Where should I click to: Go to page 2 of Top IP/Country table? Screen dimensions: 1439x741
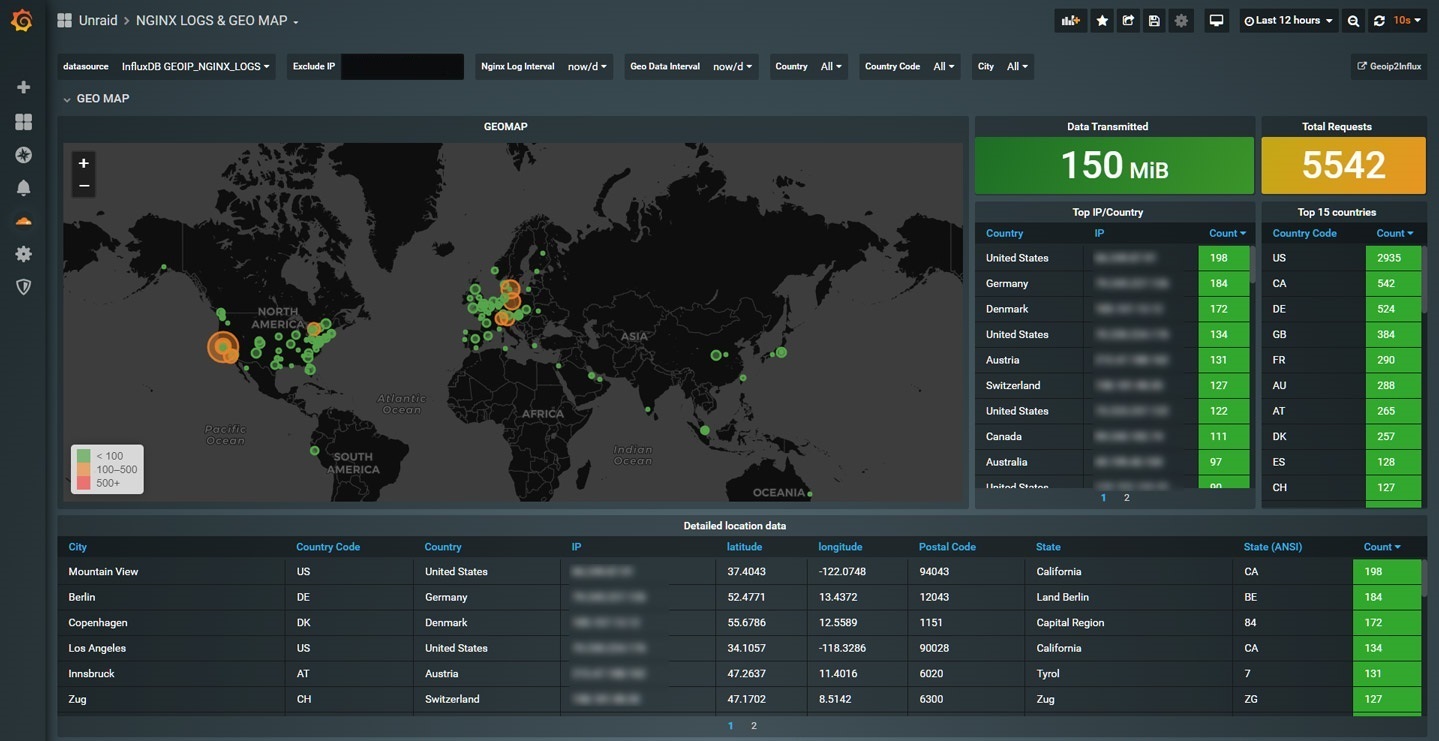1125,495
